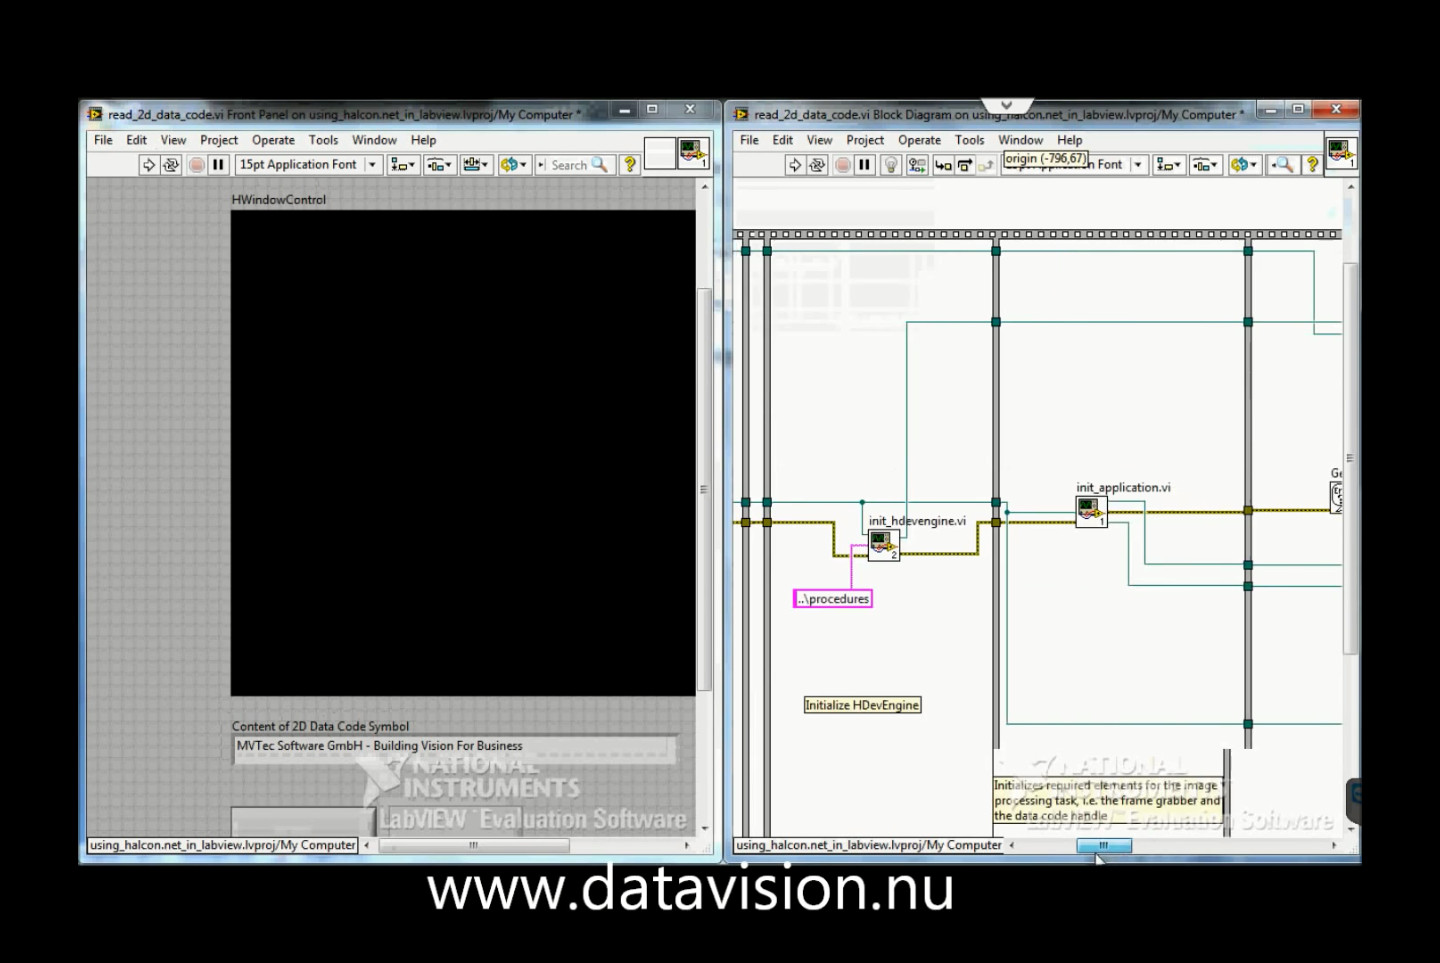Screen dimensions: 1440x963
Task: Open Align Objects menu in Front Panel
Action: click(403, 165)
